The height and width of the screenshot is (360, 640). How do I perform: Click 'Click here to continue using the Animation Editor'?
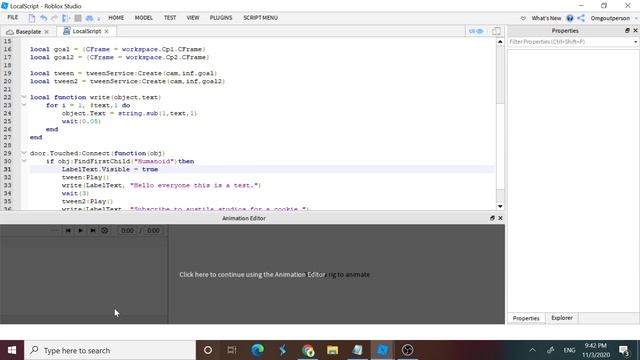click(252, 275)
